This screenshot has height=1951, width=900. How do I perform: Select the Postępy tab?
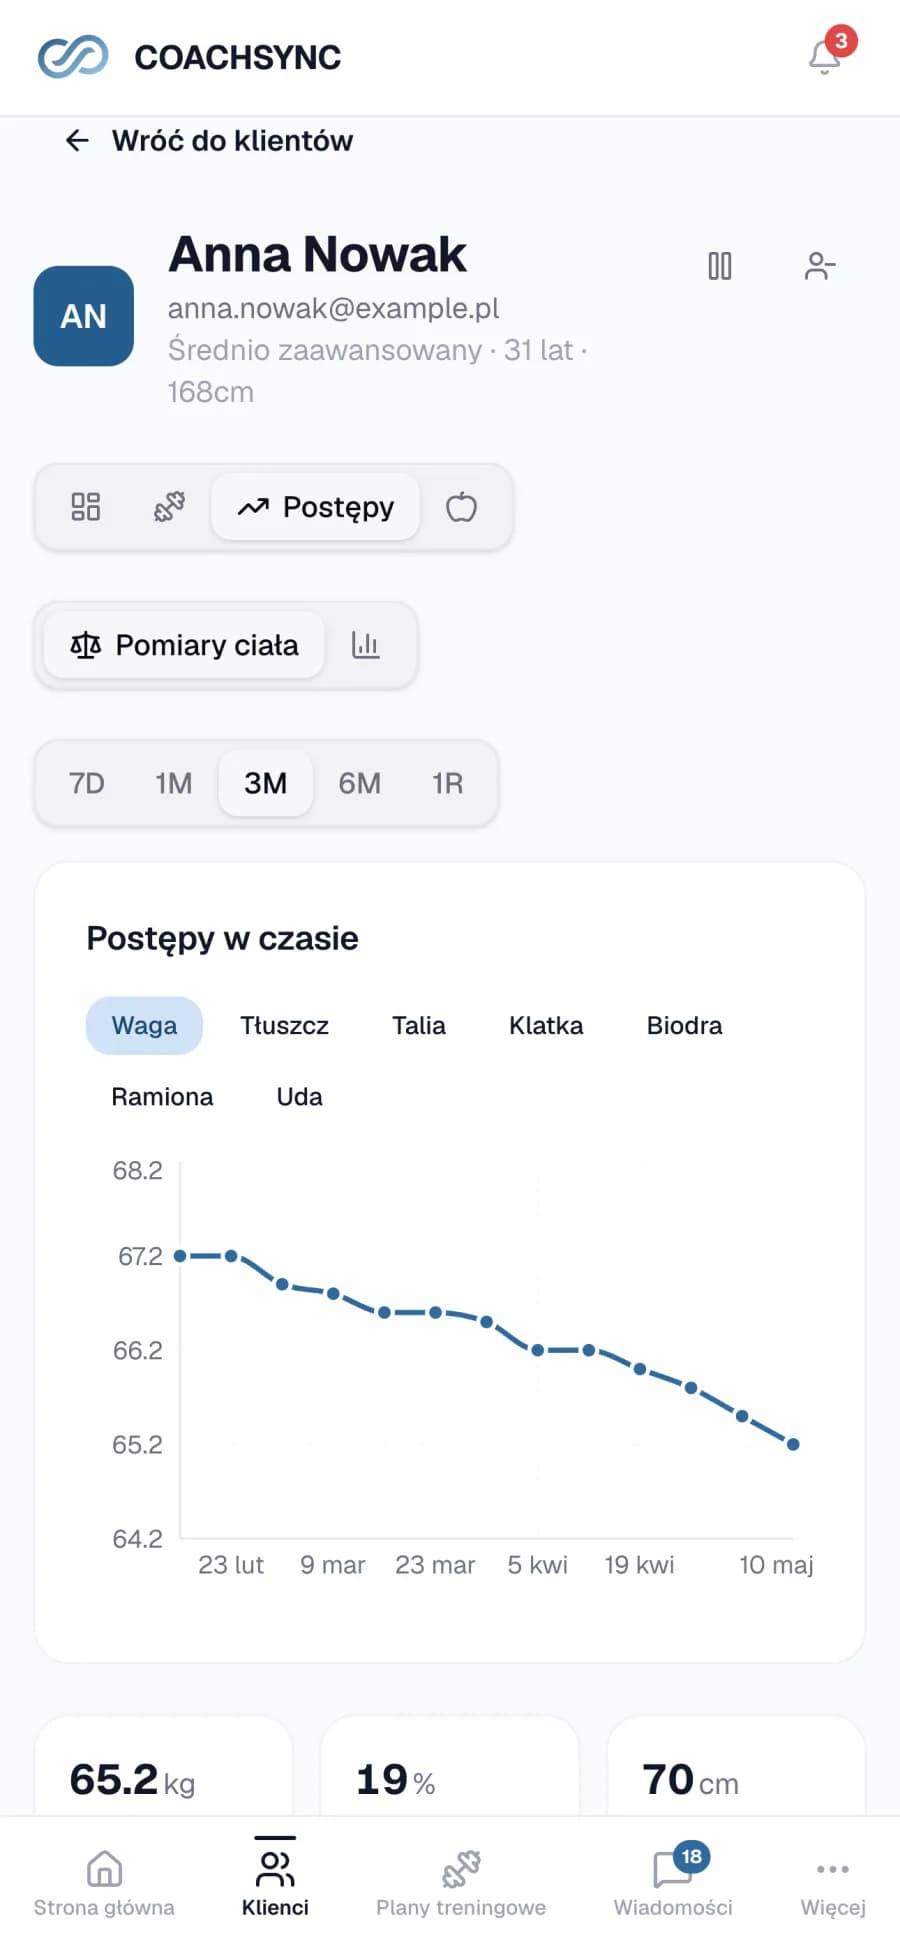pyautogui.click(x=316, y=507)
